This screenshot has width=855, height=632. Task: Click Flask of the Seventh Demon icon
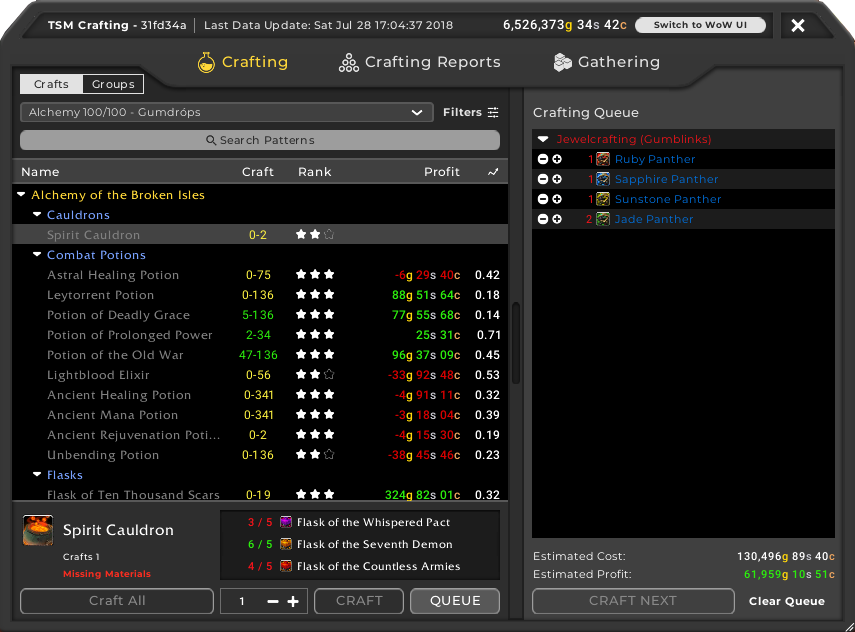[x=286, y=544]
